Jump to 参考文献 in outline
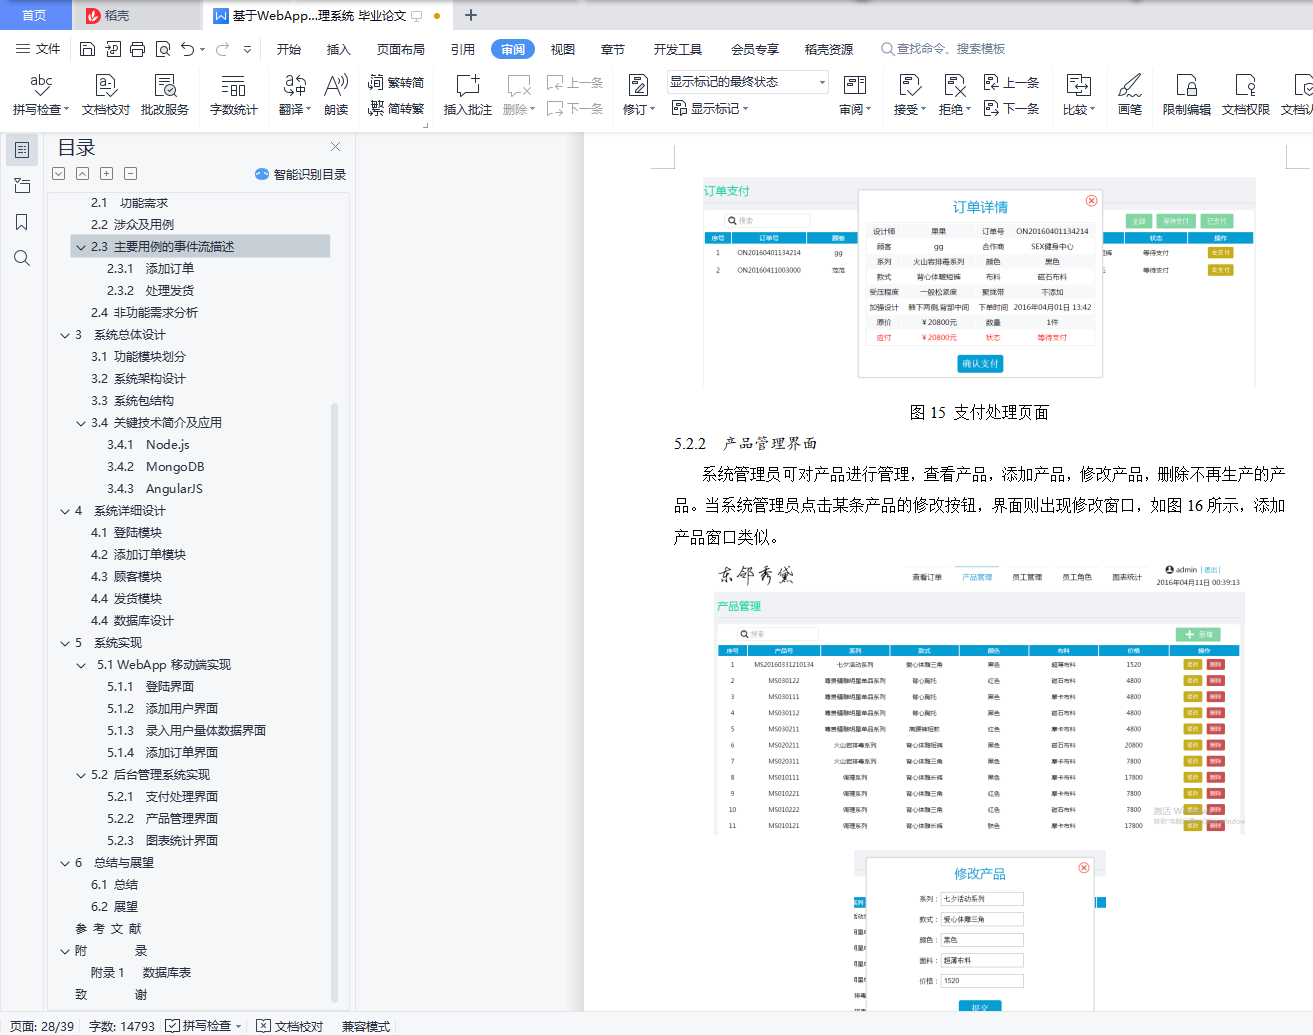Screen dimensions: 1313x1035 (x=108, y=929)
